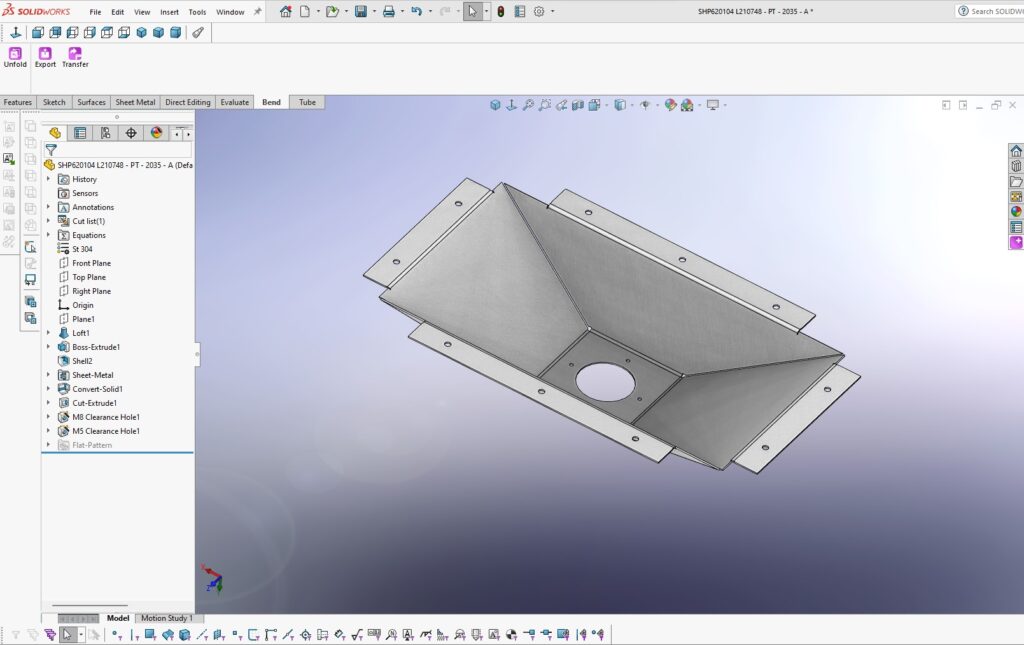Open the File menu
The width and height of the screenshot is (1024, 645).
pos(95,12)
